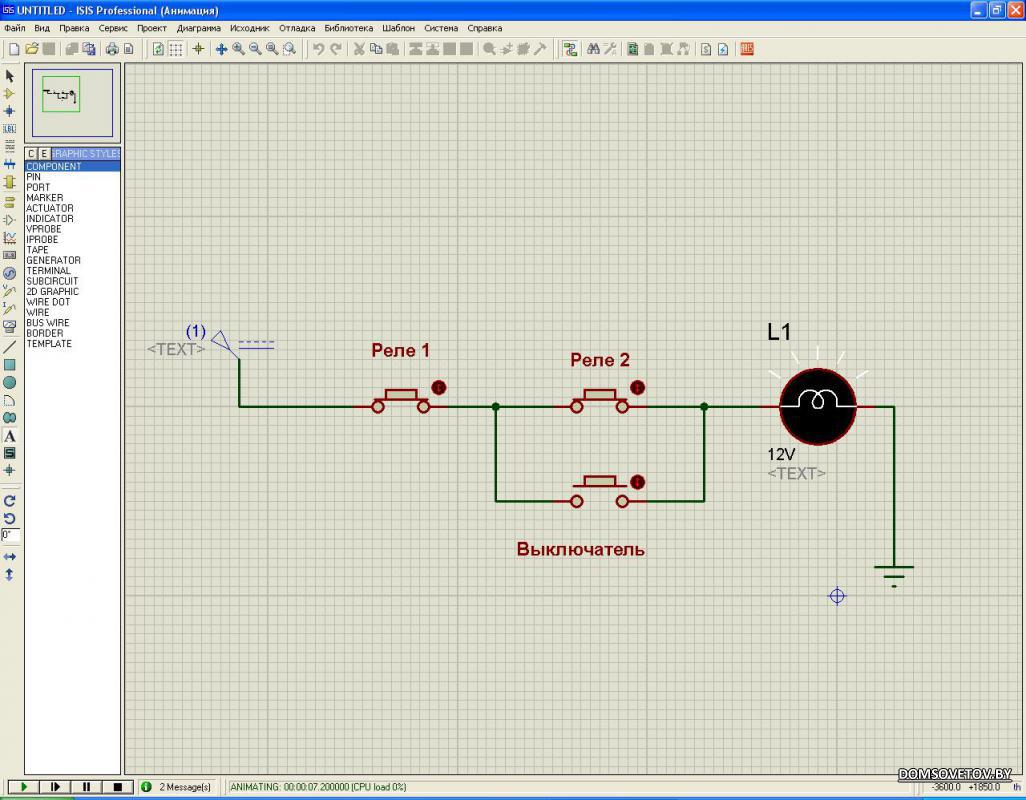Select the 2D symbols (S) tool
The width and height of the screenshot is (1026, 800).
9,453
